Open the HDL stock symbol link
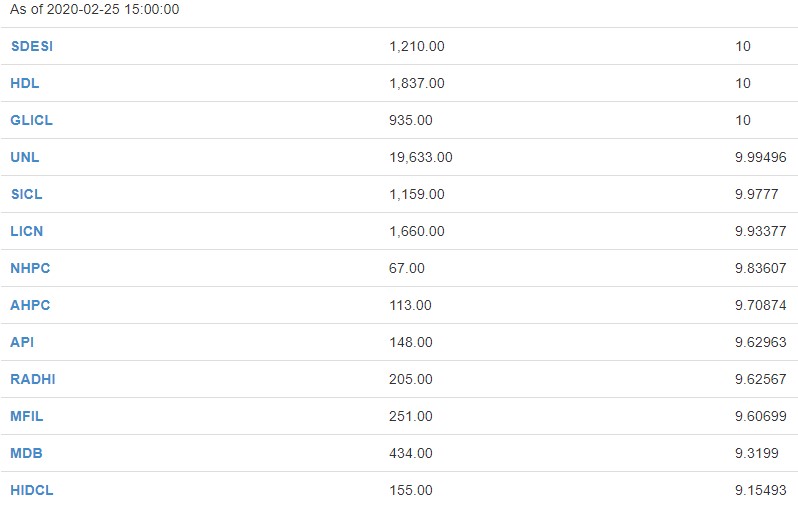798x507 pixels. (x=25, y=83)
